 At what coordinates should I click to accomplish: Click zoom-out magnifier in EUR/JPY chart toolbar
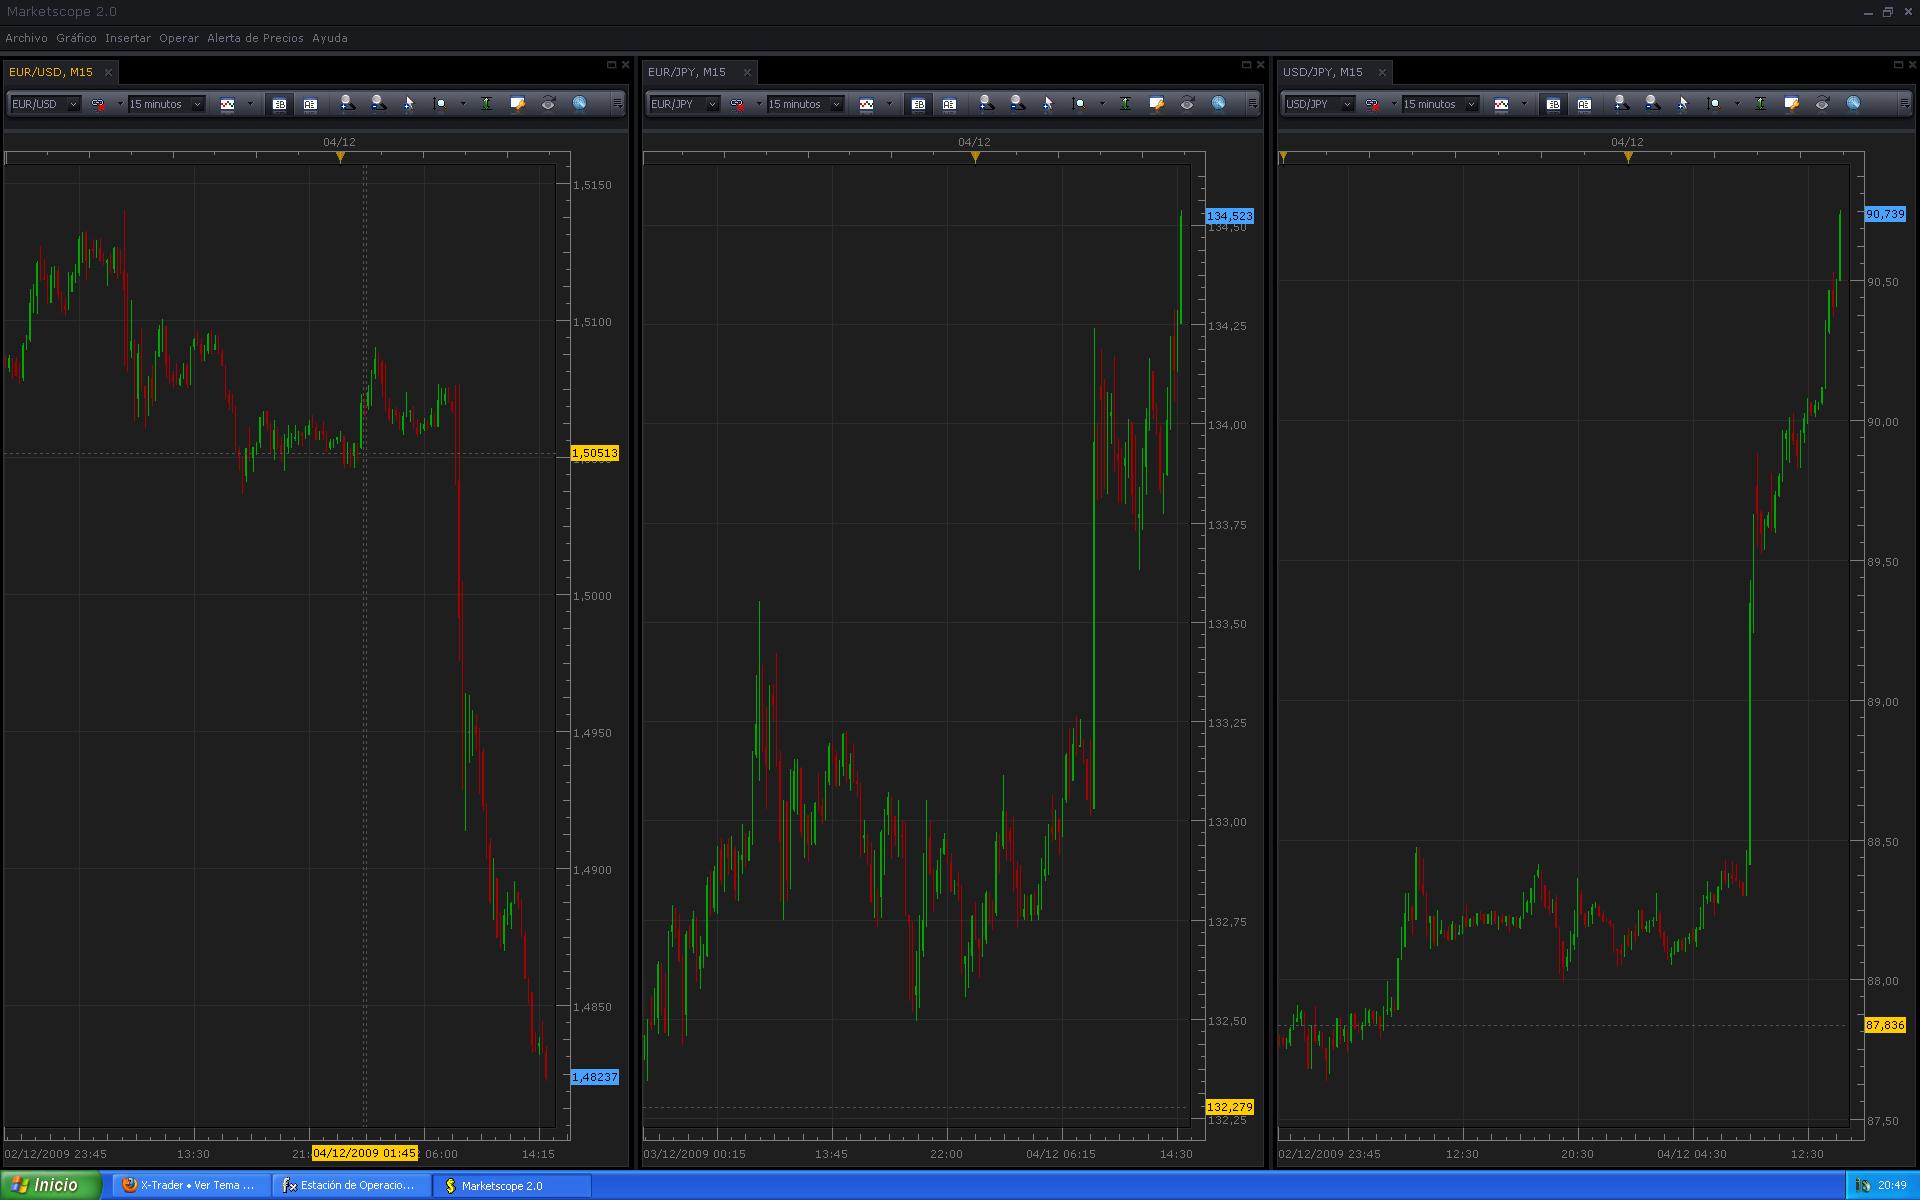point(1017,104)
